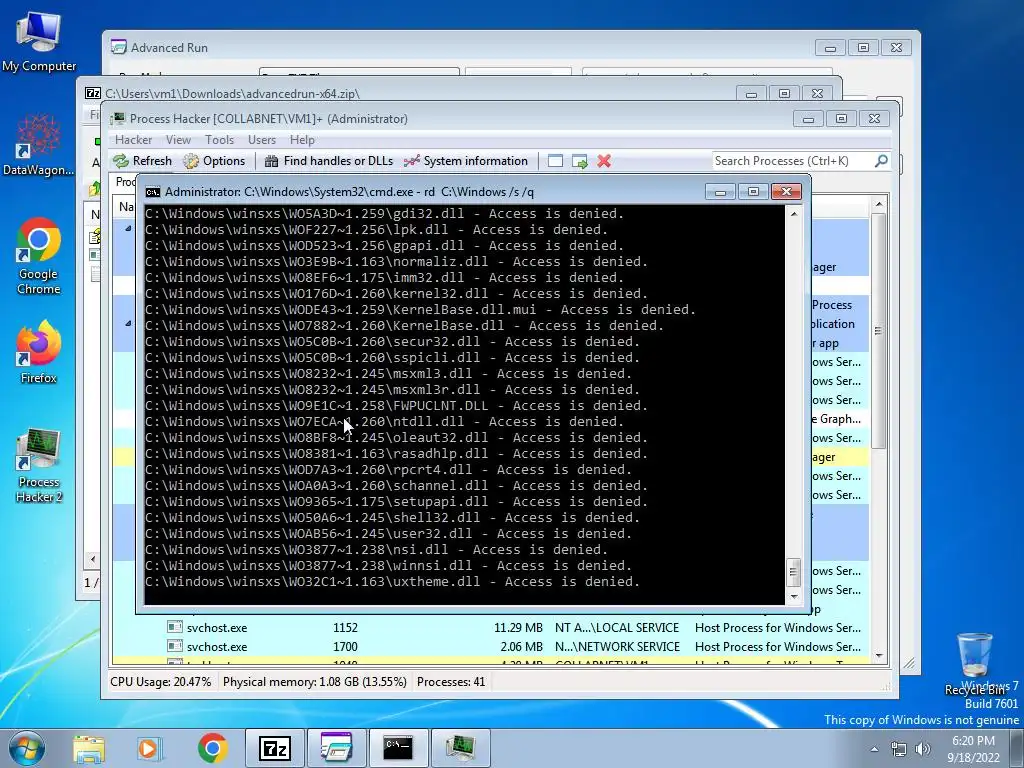The width and height of the screenshot is (1024, 768).
Task: Open the Help menu in Process Hacker
Action: (302, 140)
